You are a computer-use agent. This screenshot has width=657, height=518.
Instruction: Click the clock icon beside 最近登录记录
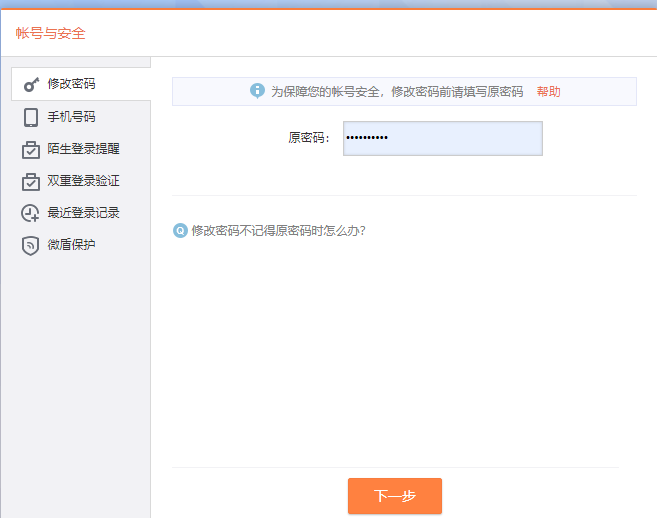point(30,213)
